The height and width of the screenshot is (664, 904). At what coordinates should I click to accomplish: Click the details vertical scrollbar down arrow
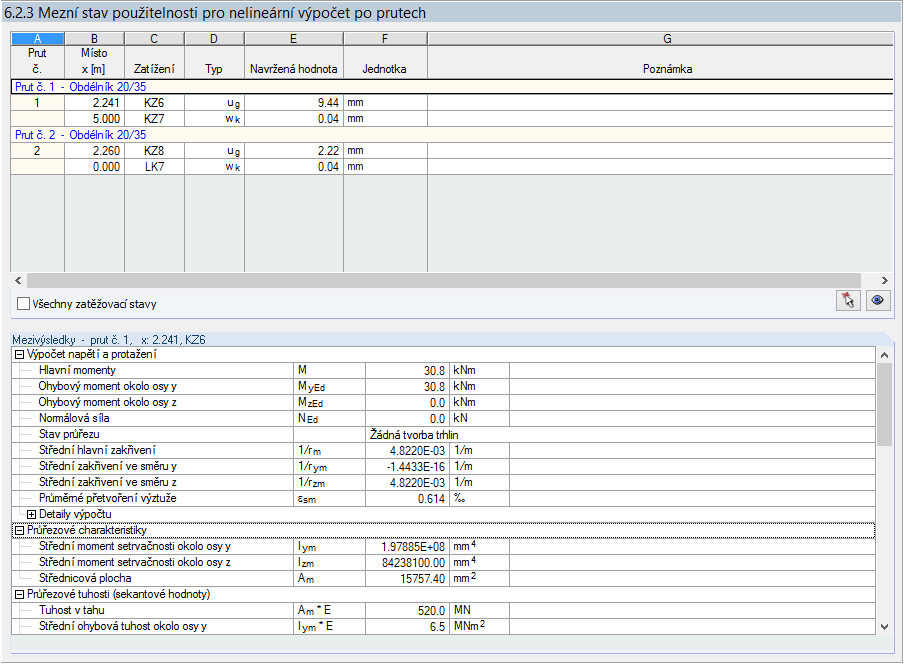click(x=884, y=627)
